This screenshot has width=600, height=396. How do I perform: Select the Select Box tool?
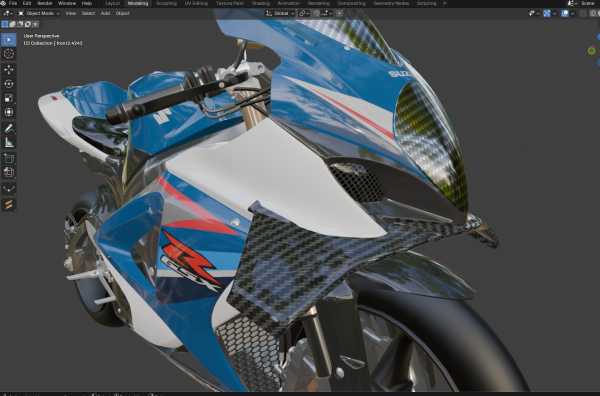pos(9,39)
